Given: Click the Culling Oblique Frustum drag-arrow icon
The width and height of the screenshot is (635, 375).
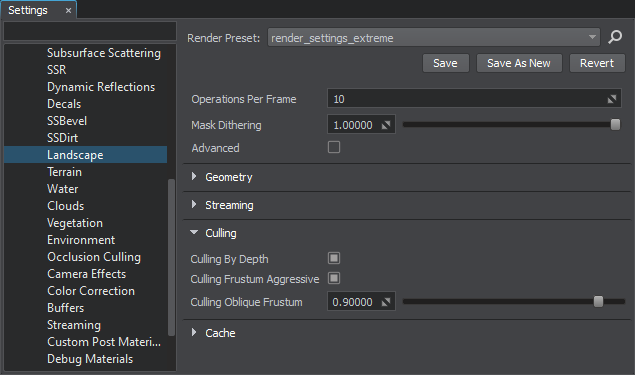Looking at the screenshot, I should pos(386,302).
